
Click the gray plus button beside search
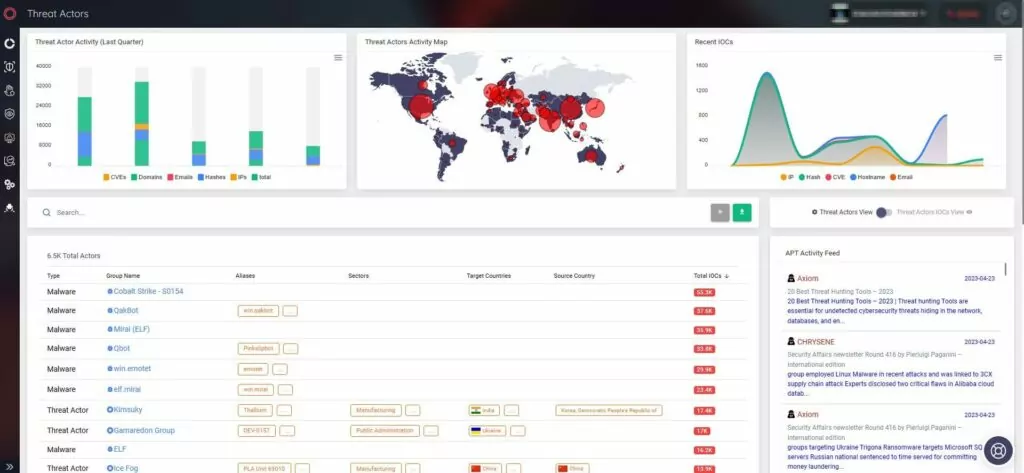tap(720, 212)
